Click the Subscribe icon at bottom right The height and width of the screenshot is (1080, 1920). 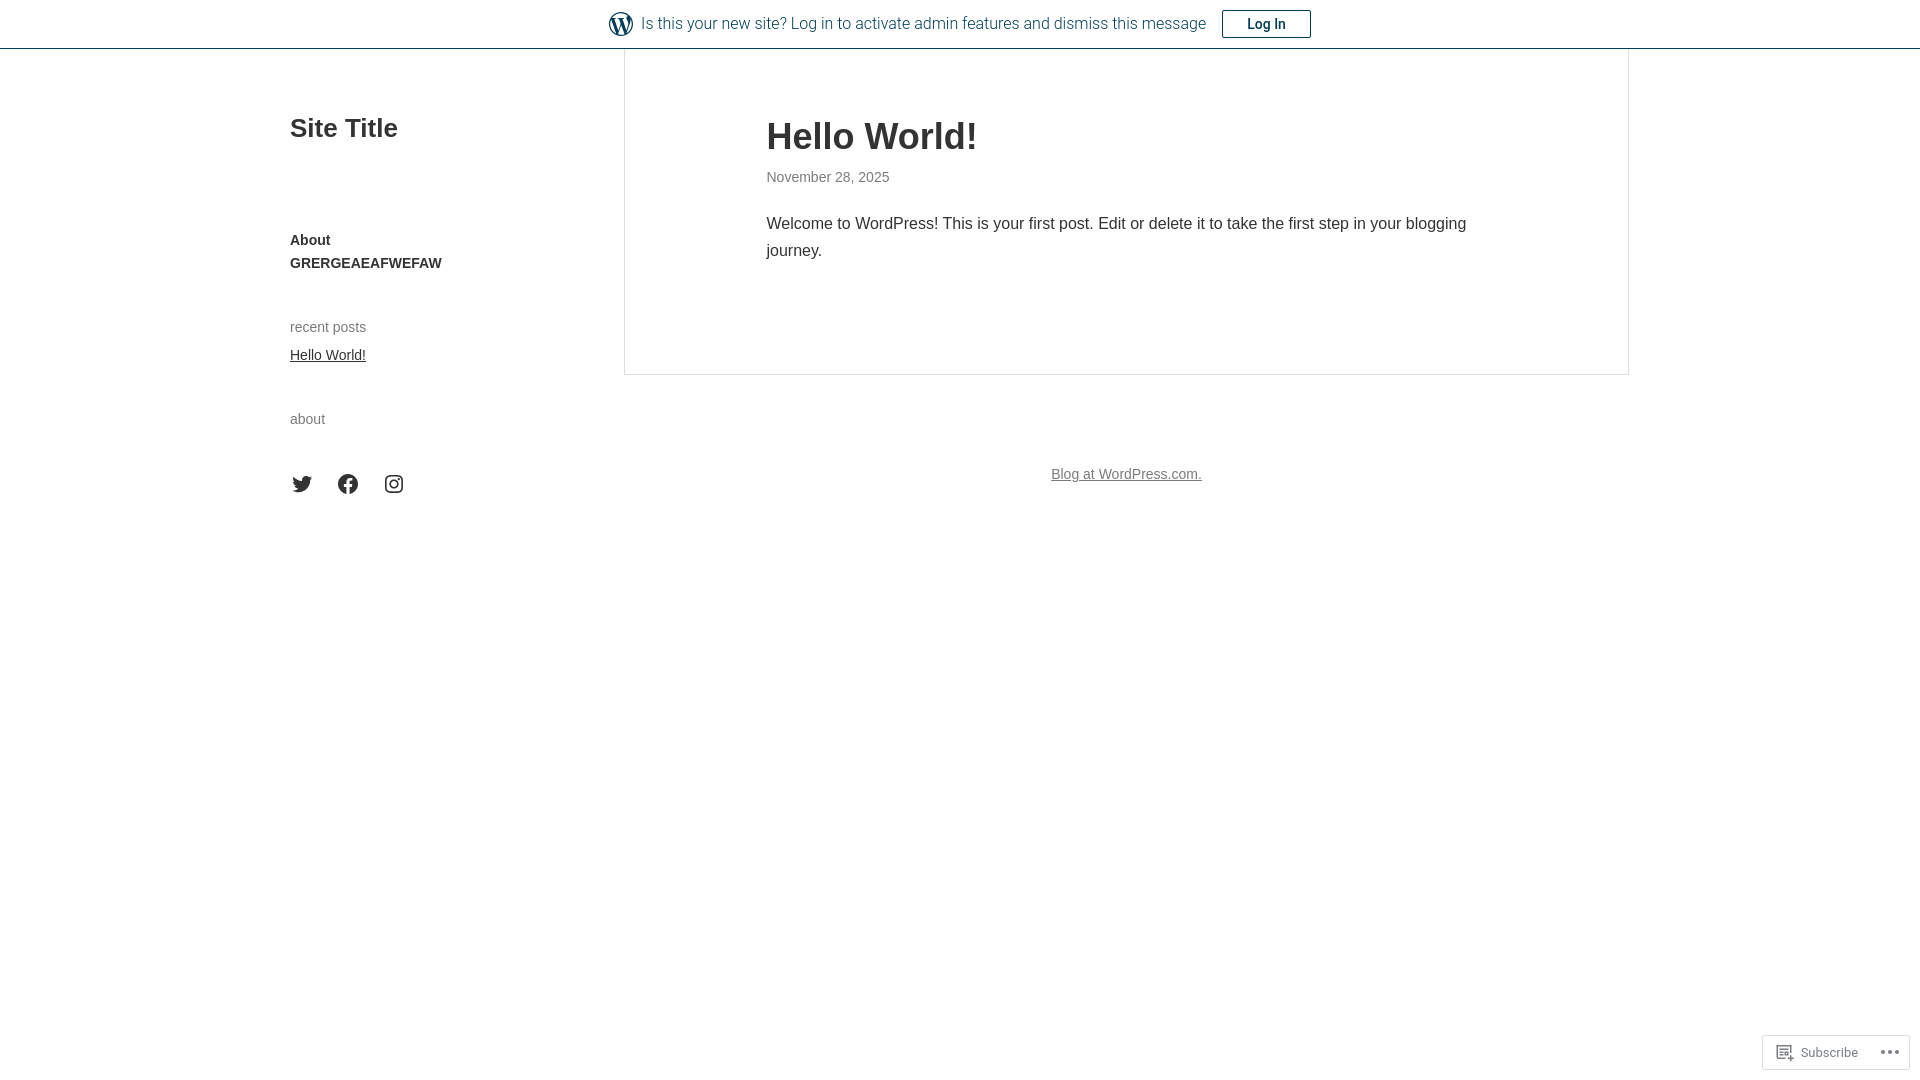tap(1785, 1052)
